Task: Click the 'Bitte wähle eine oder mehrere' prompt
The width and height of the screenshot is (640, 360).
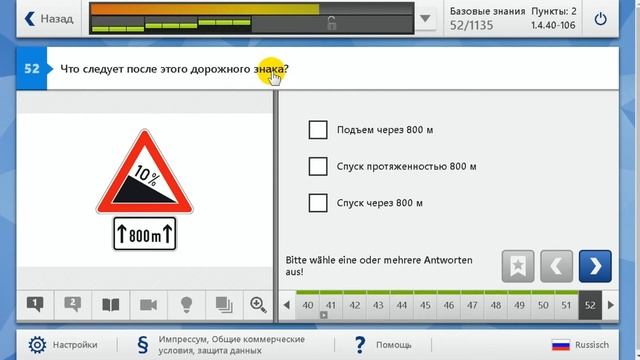Action: pos(379,266)
